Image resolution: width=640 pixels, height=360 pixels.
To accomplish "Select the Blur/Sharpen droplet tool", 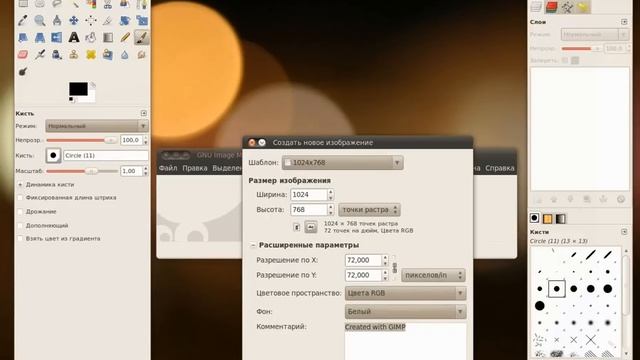I will click(x=125, y=54).
